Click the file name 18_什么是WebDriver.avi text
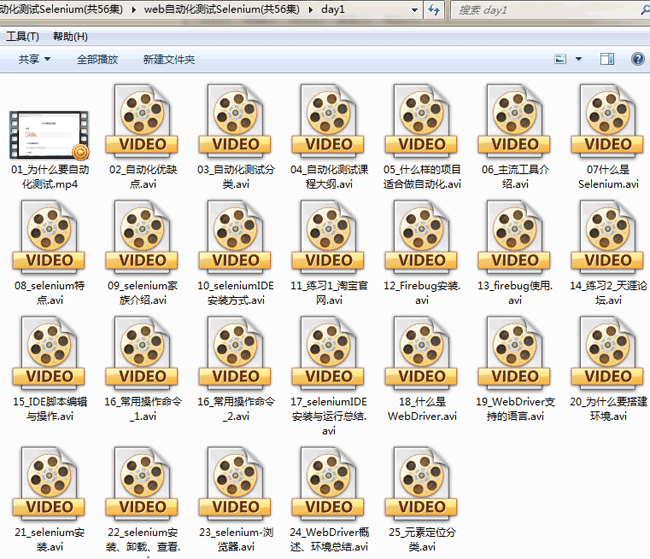The image size is (650, 559). tap(422, 409)
